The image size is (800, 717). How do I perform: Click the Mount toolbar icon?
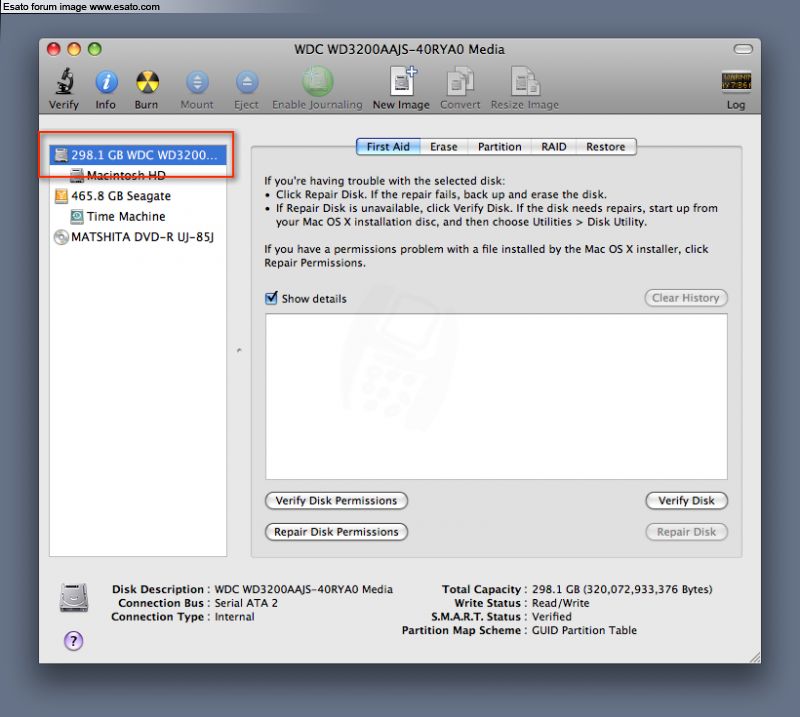pos(197,82)
